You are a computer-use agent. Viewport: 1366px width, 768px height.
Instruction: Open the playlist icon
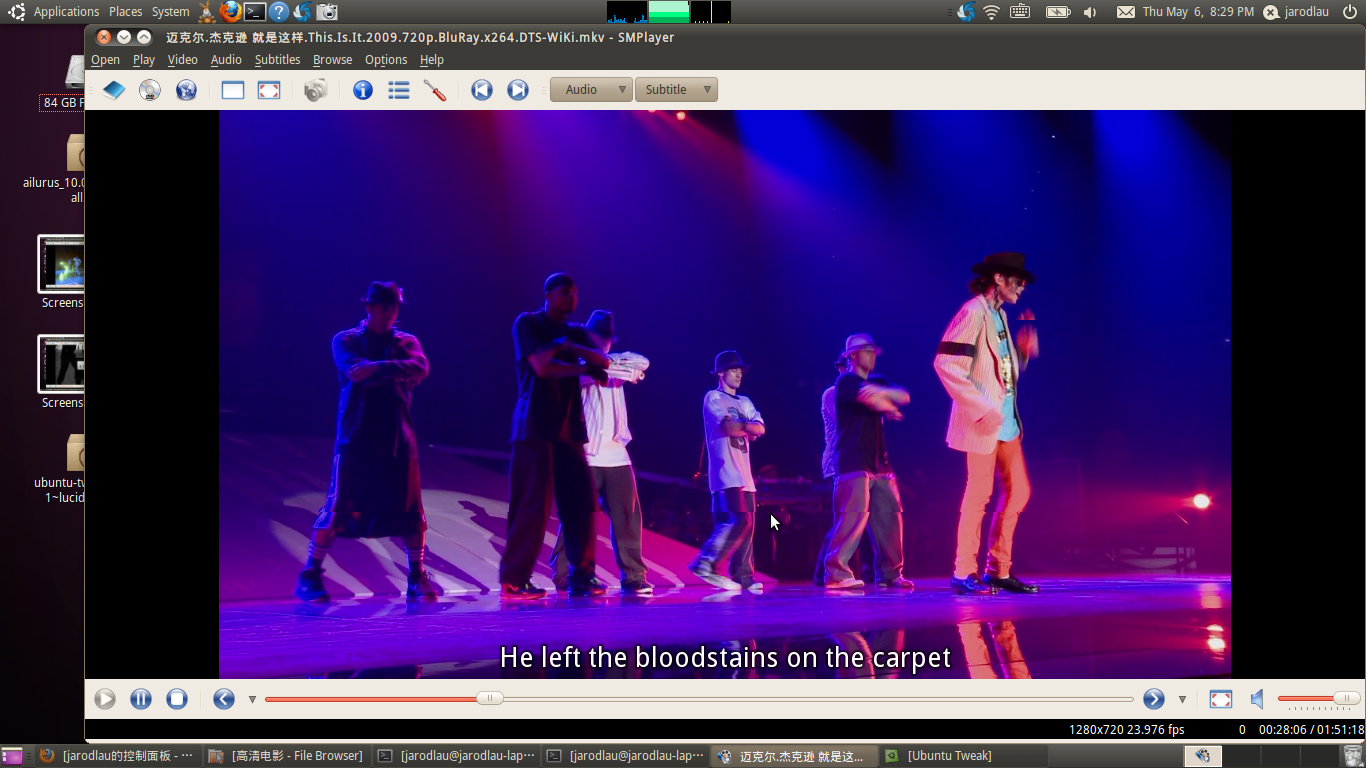coord(399,90)
